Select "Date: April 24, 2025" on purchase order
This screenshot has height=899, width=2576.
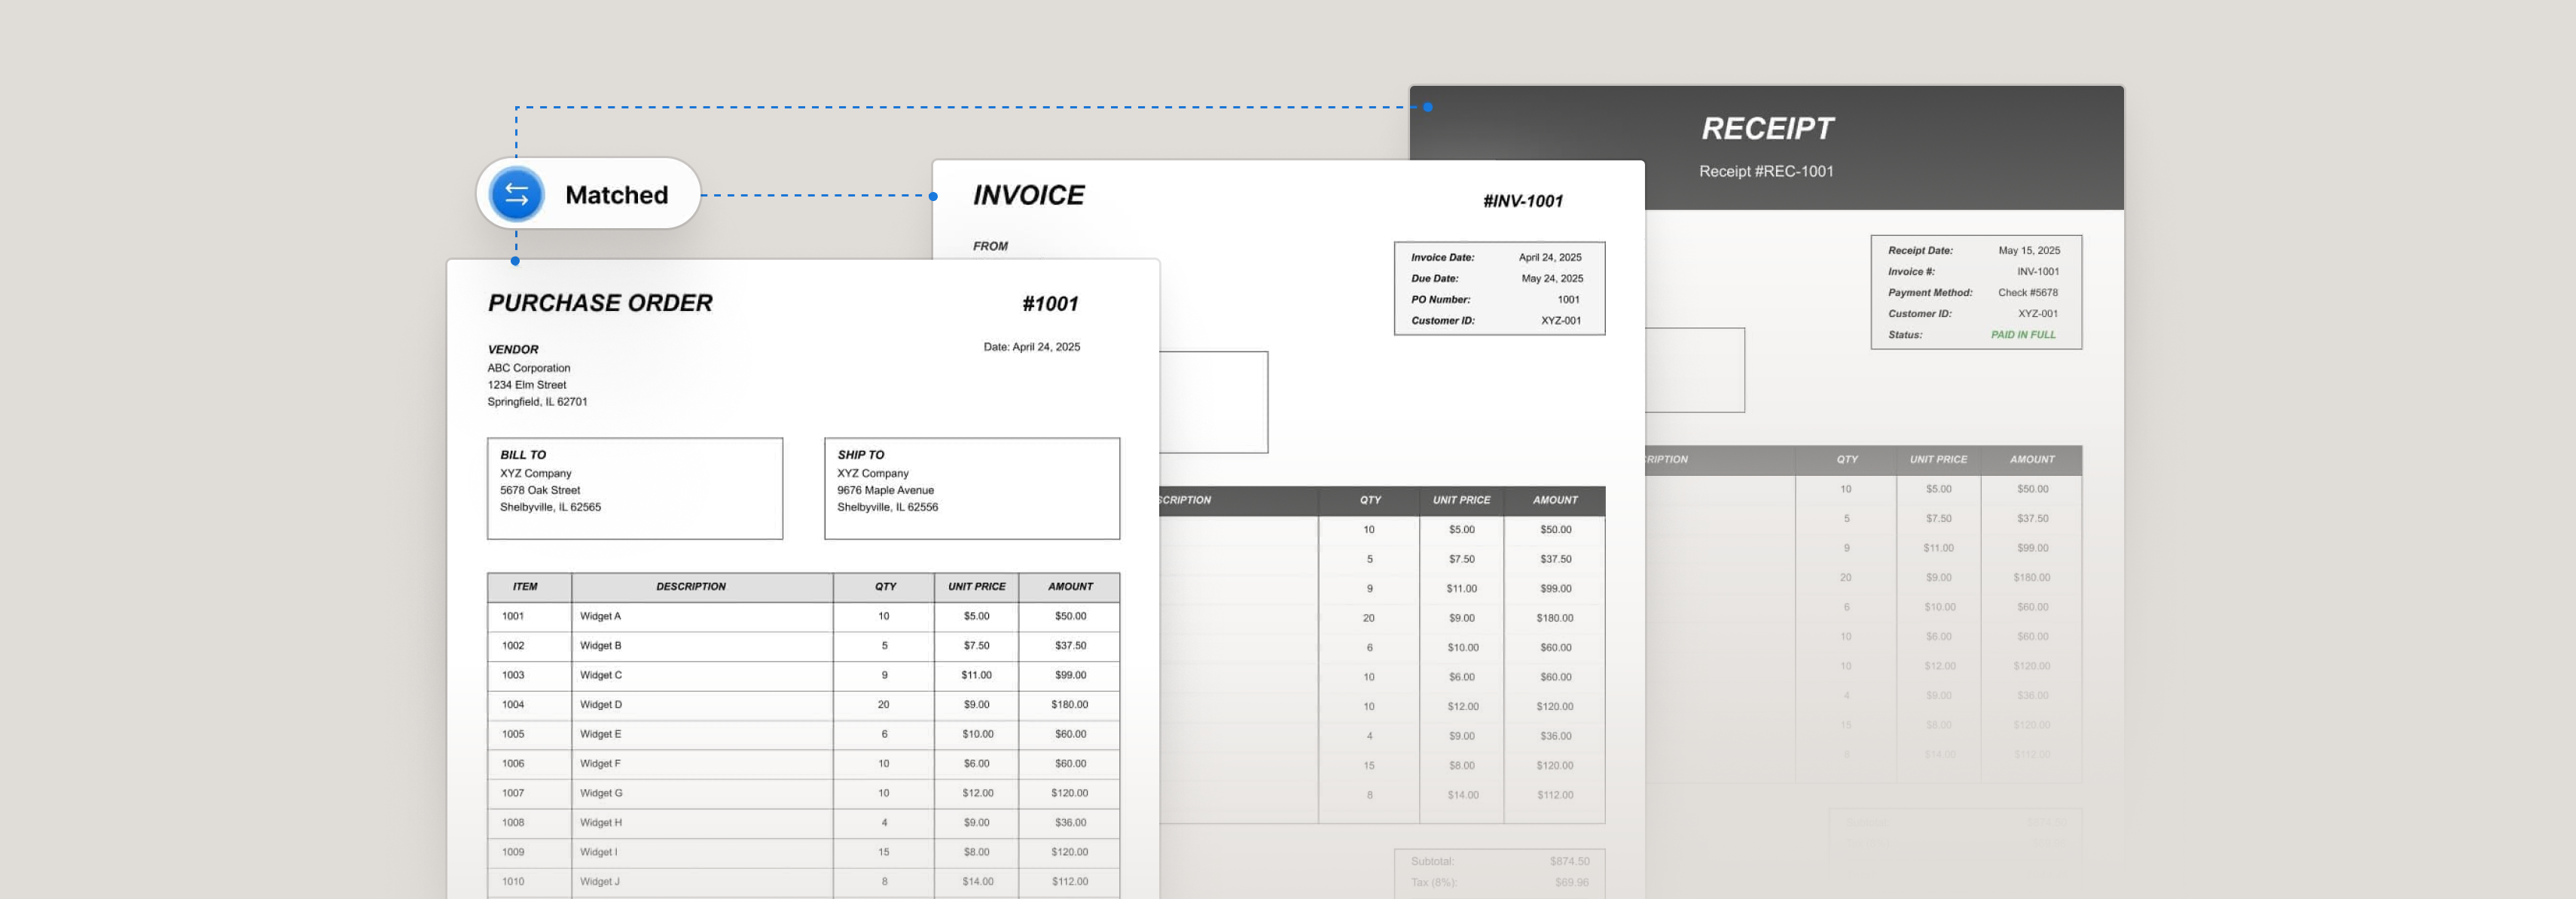1031,347
